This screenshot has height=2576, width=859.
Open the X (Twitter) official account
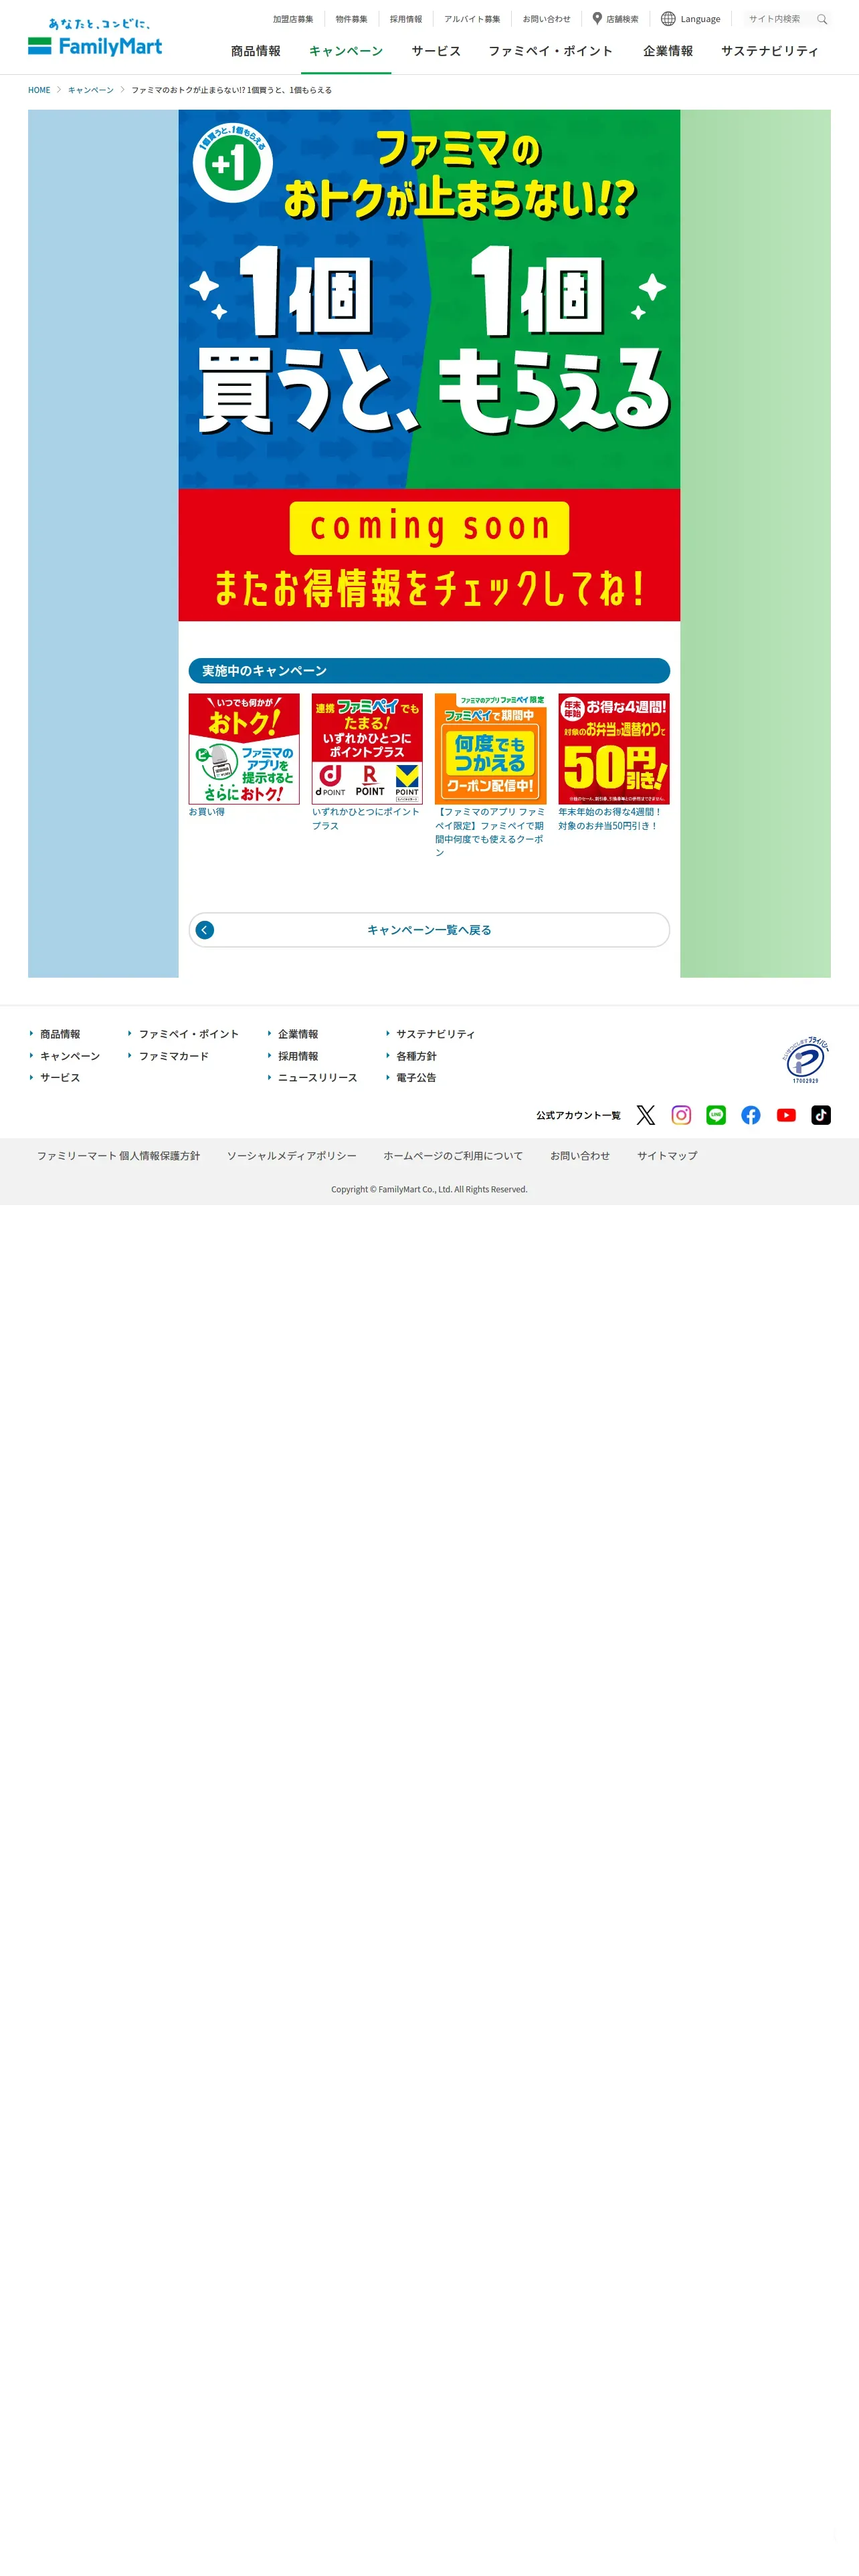coord(646,1115)
